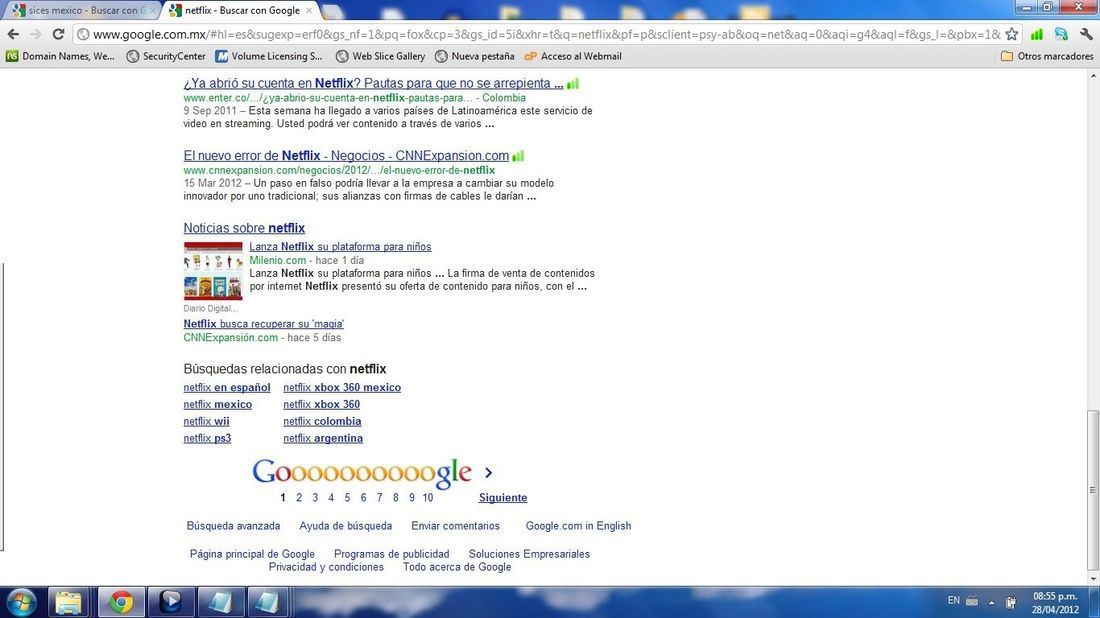The width and height of the screenshot is (1100, 618).
Task: Open File Explorer from taskbar
Action: click(x=68, y=603)
